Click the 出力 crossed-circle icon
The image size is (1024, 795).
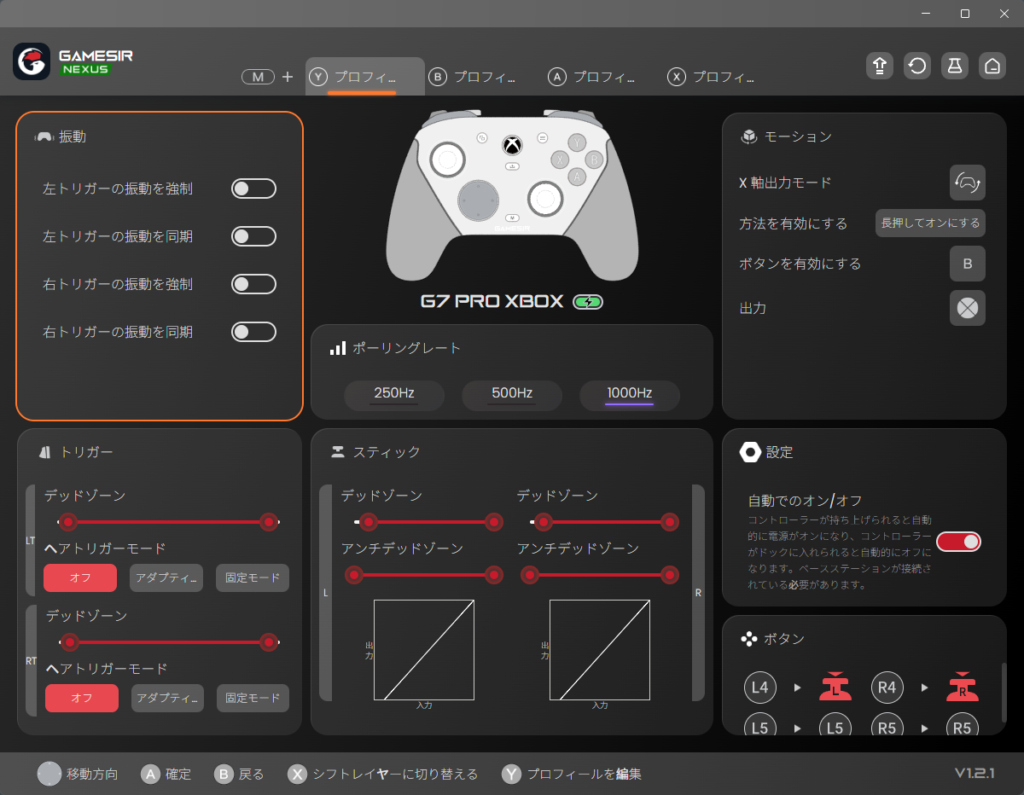(967, 308)
